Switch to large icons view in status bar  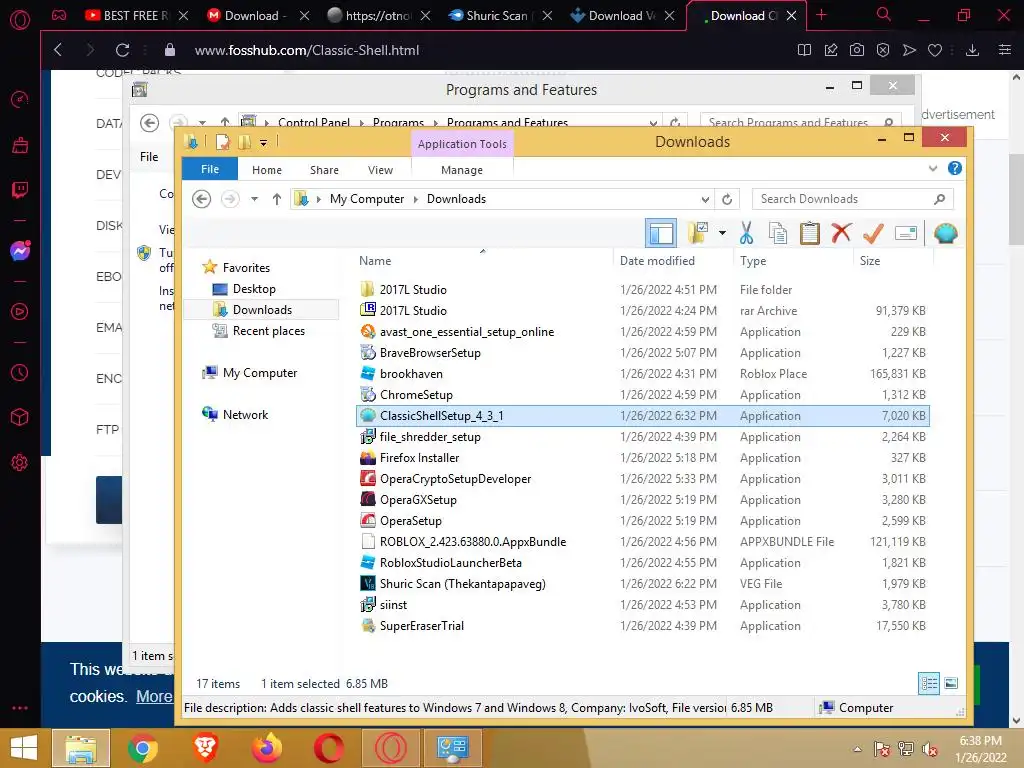point(951,683)
